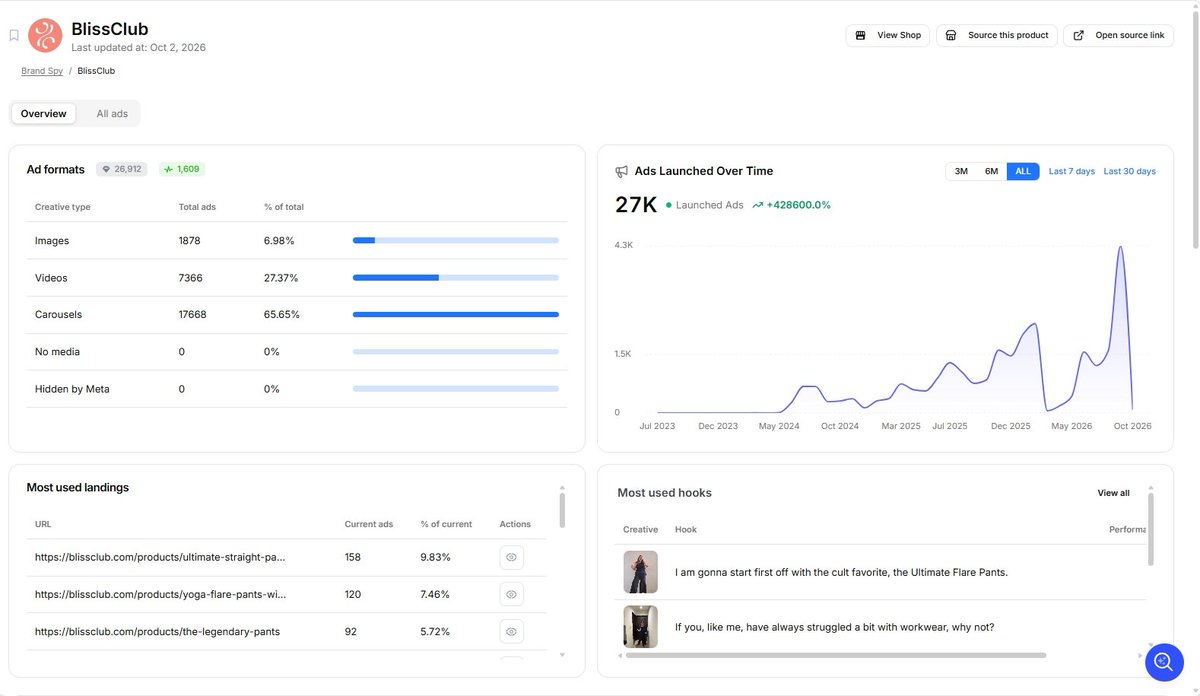Open the floating chat search bubble
The height and width of the screenshot is (696, 1200).
coord(1164,662)
